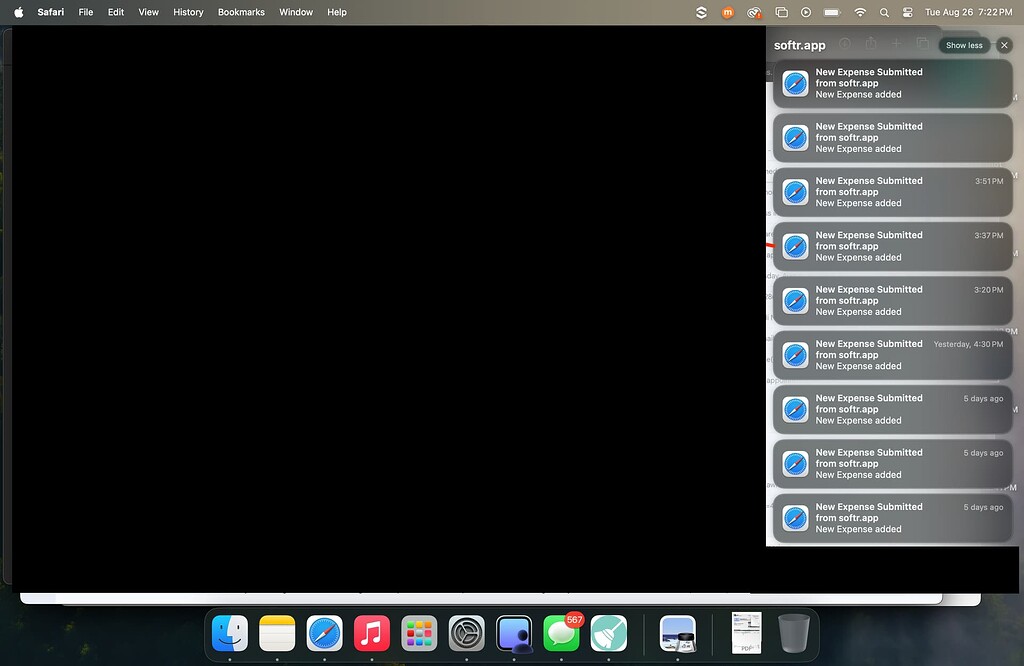
Task: Launch the Notes app in dock
Action: coord(277,633)
